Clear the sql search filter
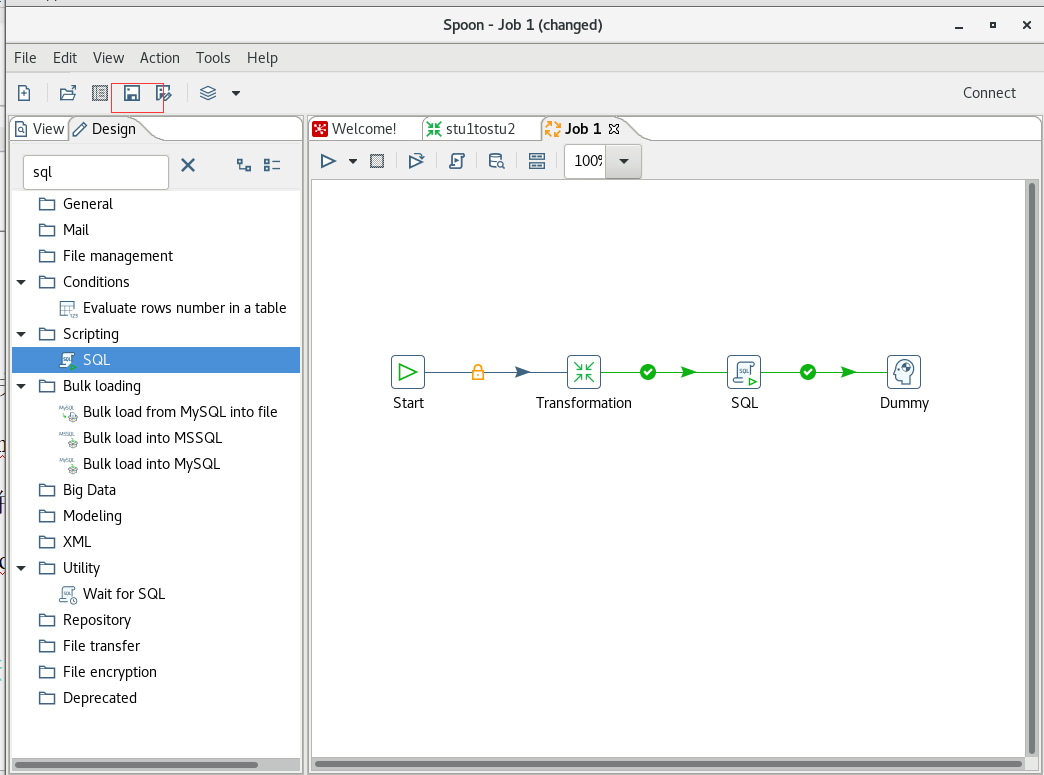 pos(188,165)
